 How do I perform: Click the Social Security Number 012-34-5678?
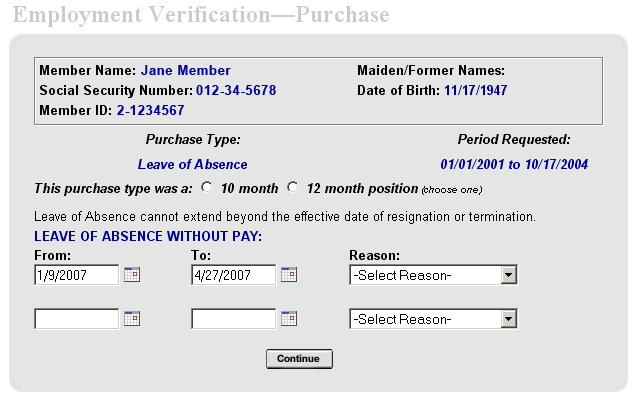tap(236, 90)
